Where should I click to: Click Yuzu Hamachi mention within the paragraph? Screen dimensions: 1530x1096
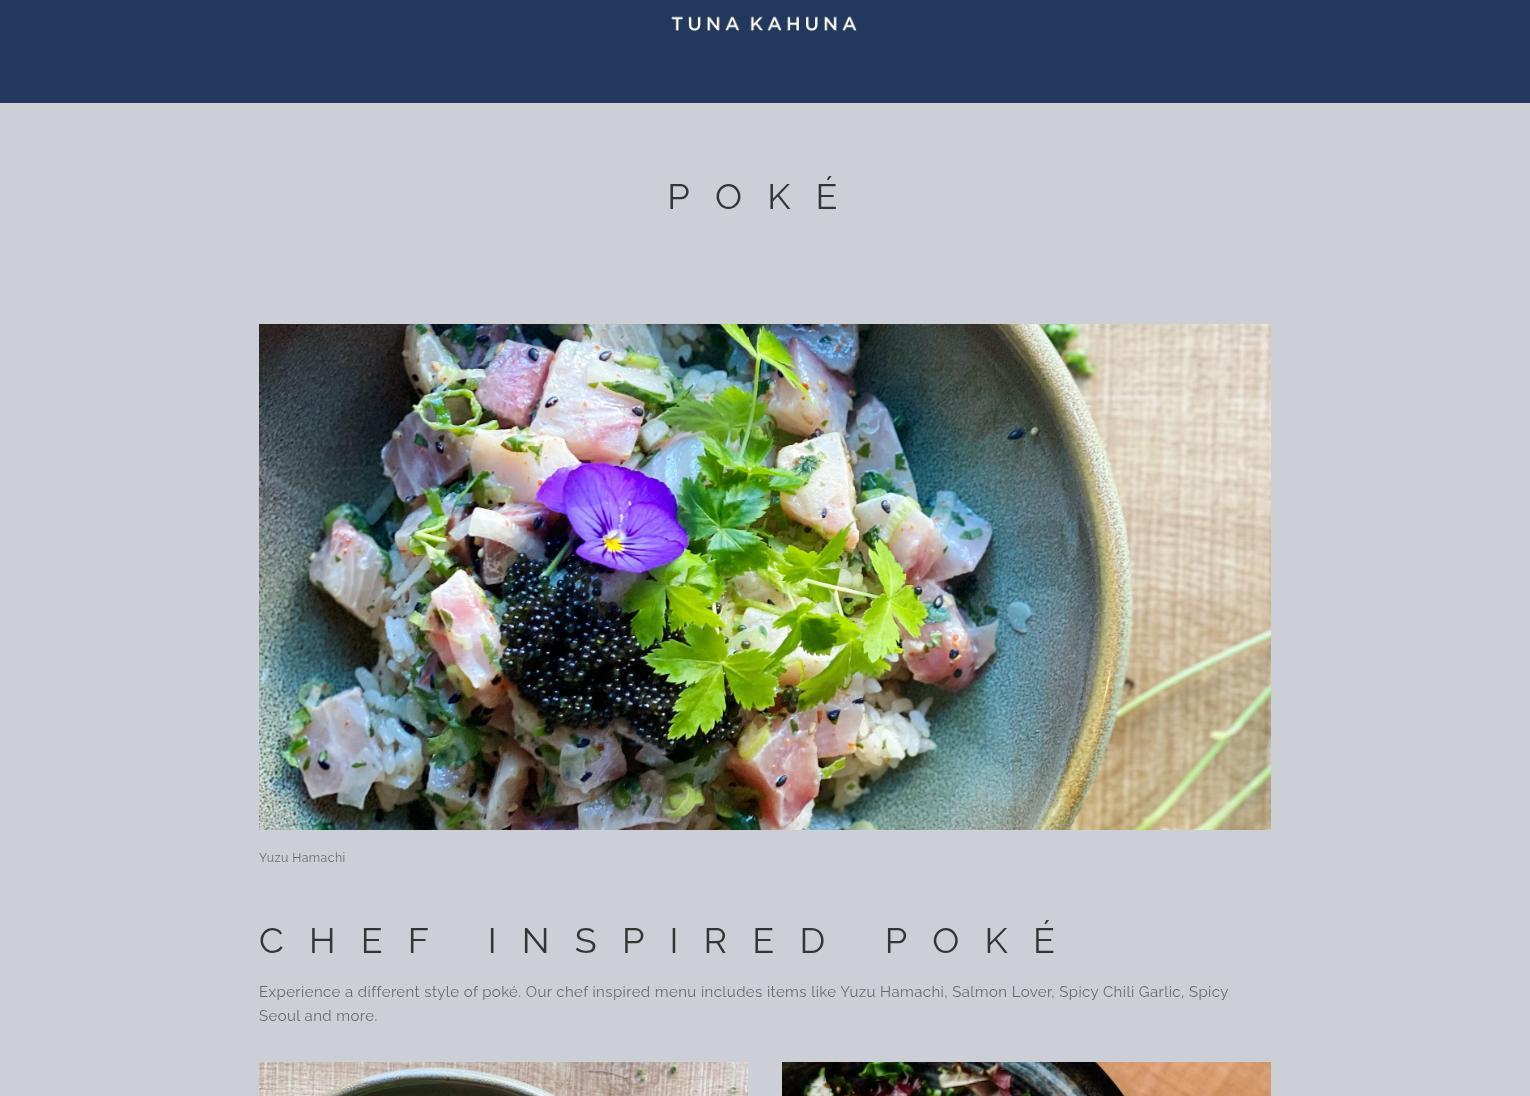click(x=892, y=992)
